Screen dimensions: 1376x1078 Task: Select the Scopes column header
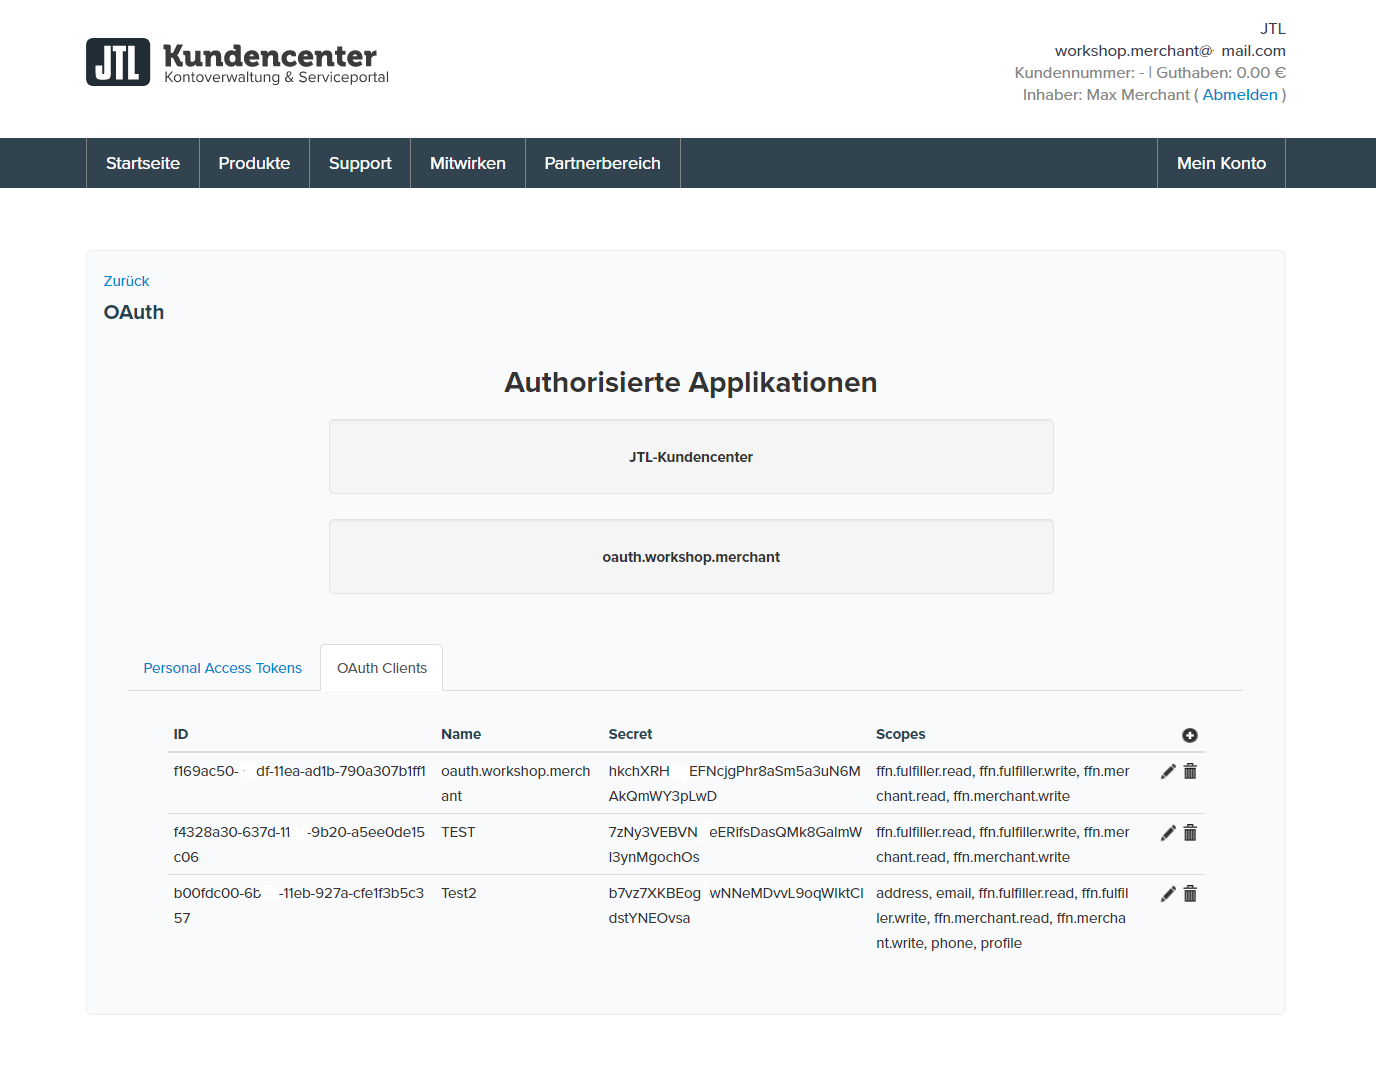point(901,734)
